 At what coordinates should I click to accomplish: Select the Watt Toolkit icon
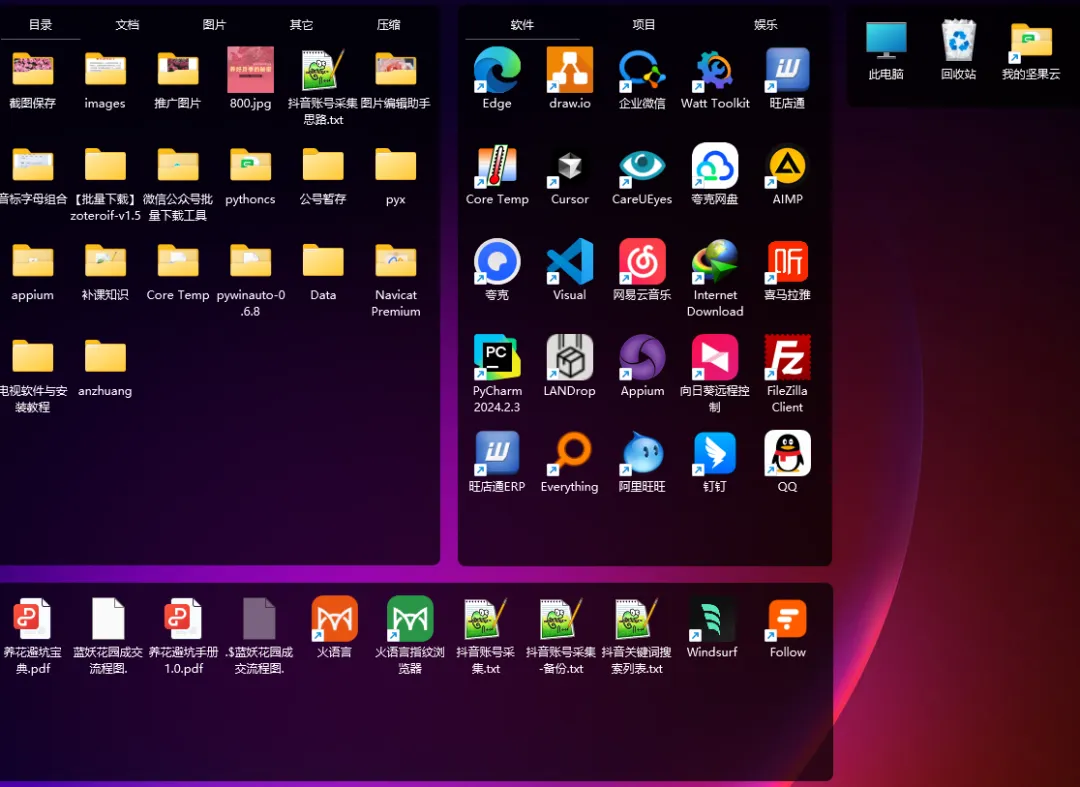(x=715, y=70)
